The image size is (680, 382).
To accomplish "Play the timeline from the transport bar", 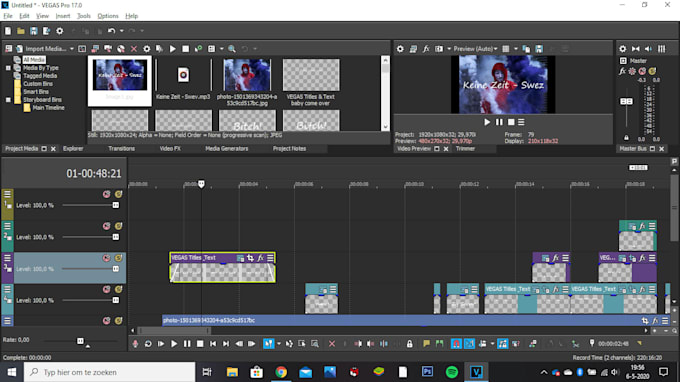I will coord(174,344).
